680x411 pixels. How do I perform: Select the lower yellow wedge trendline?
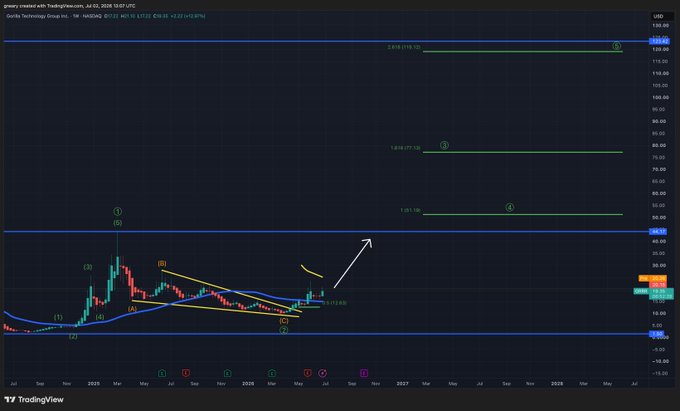pyautogui.click(x=215, y=309)
